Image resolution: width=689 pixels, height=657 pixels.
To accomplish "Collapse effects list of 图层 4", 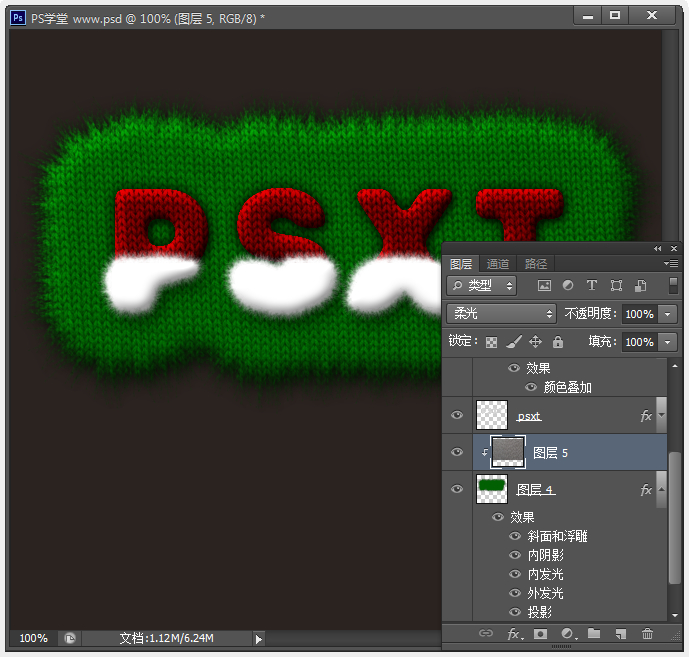I will point(661,489).
